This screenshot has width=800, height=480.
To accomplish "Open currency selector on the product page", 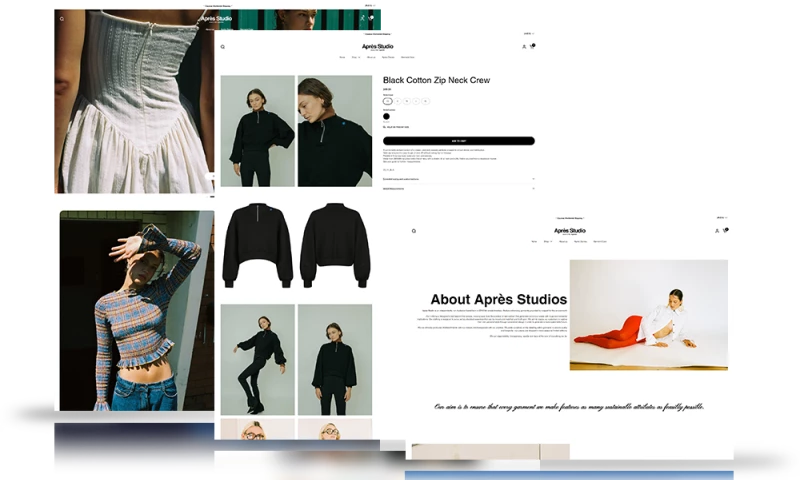I will pos(529,34).
